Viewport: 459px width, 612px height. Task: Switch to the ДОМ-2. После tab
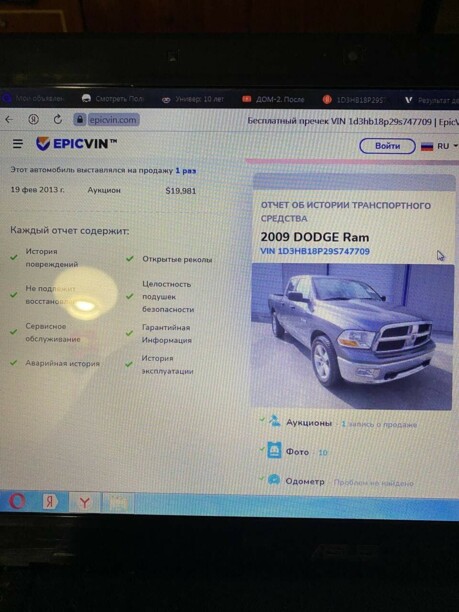pyautogui.click(x=273, y=100)
